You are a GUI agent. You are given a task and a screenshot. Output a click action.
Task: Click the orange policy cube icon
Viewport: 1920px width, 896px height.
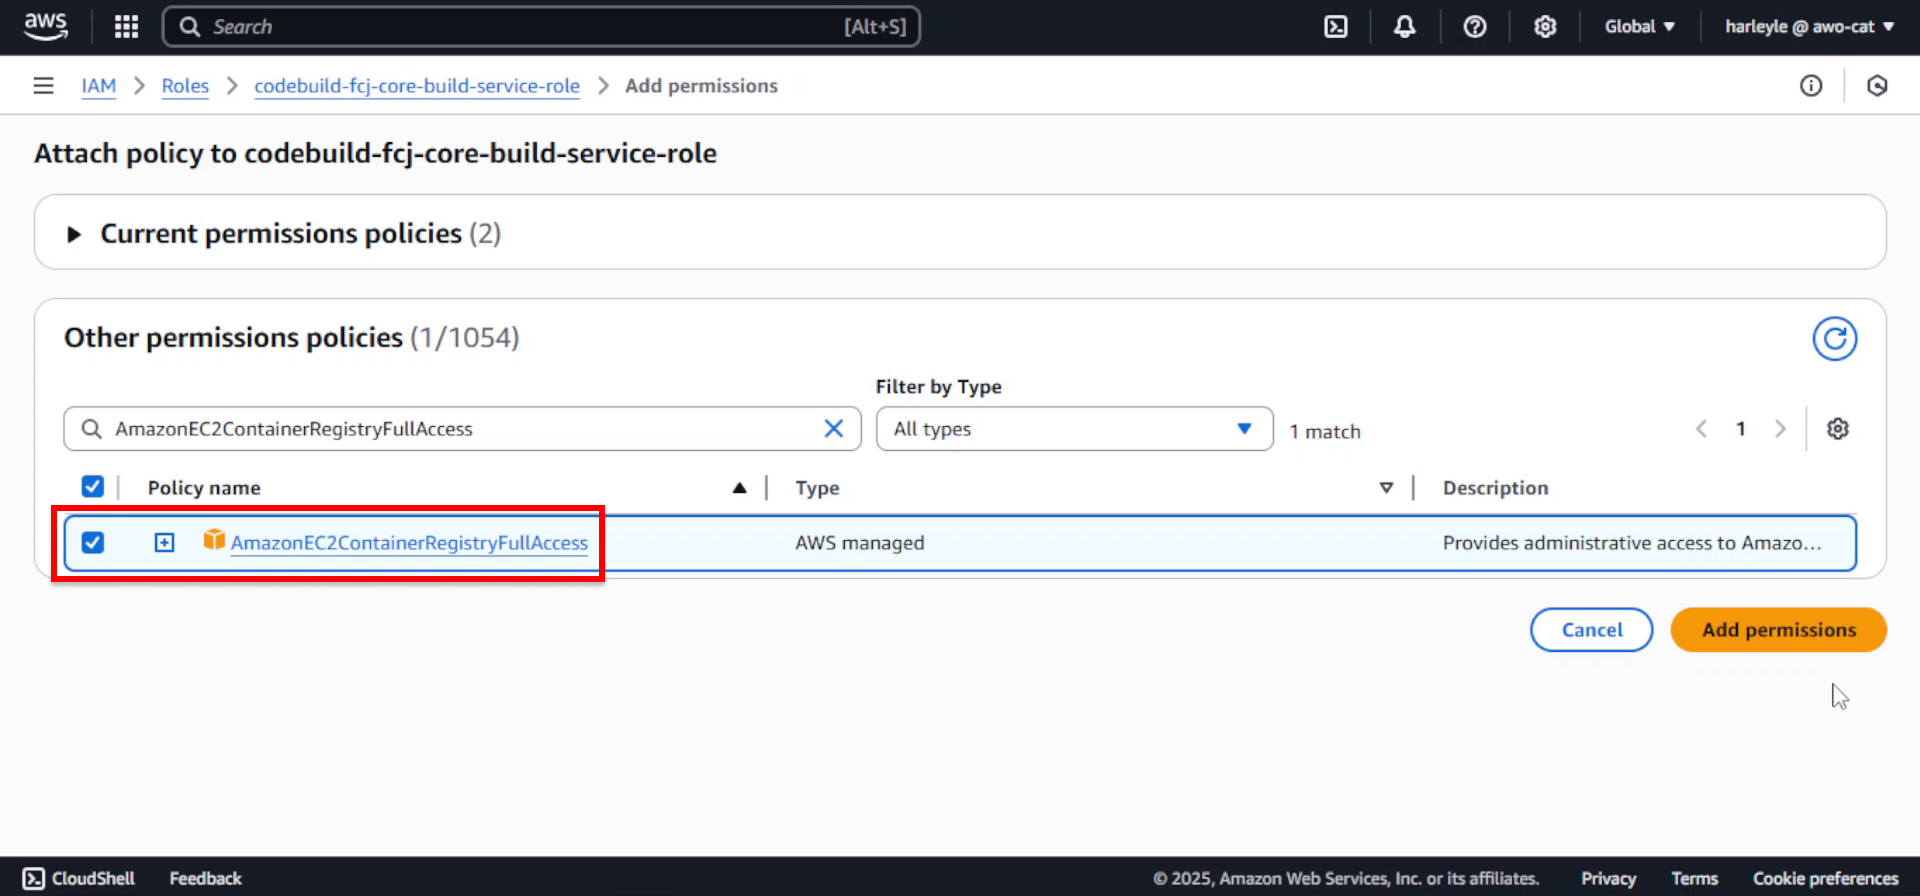(214, 540)
